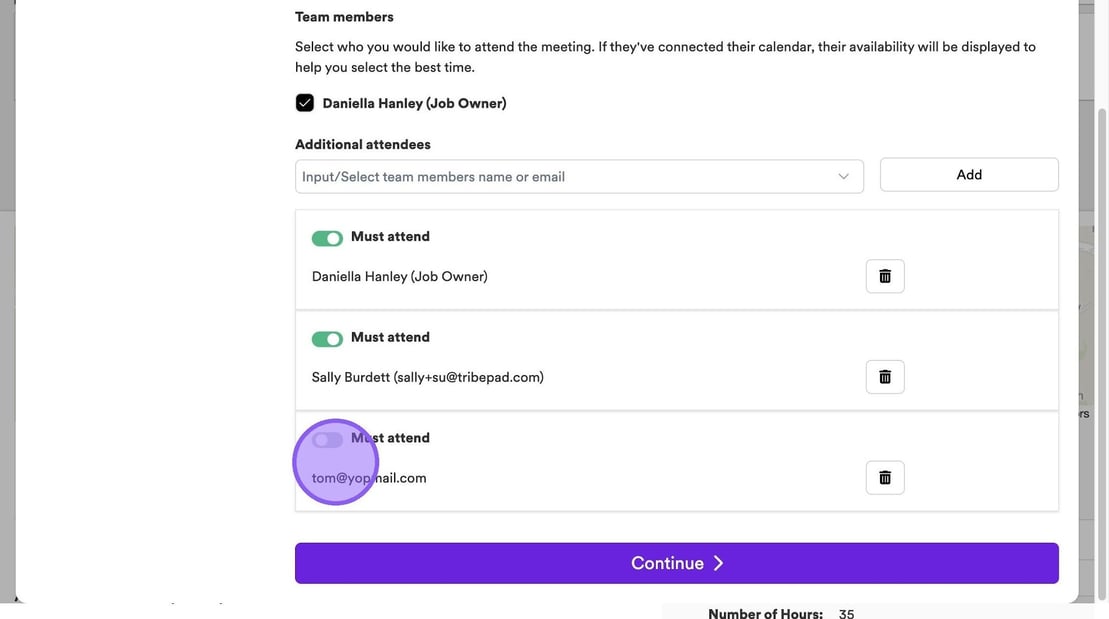Uncheck Daniella Hanley (Job Owner) checkbox

(305, 103)
